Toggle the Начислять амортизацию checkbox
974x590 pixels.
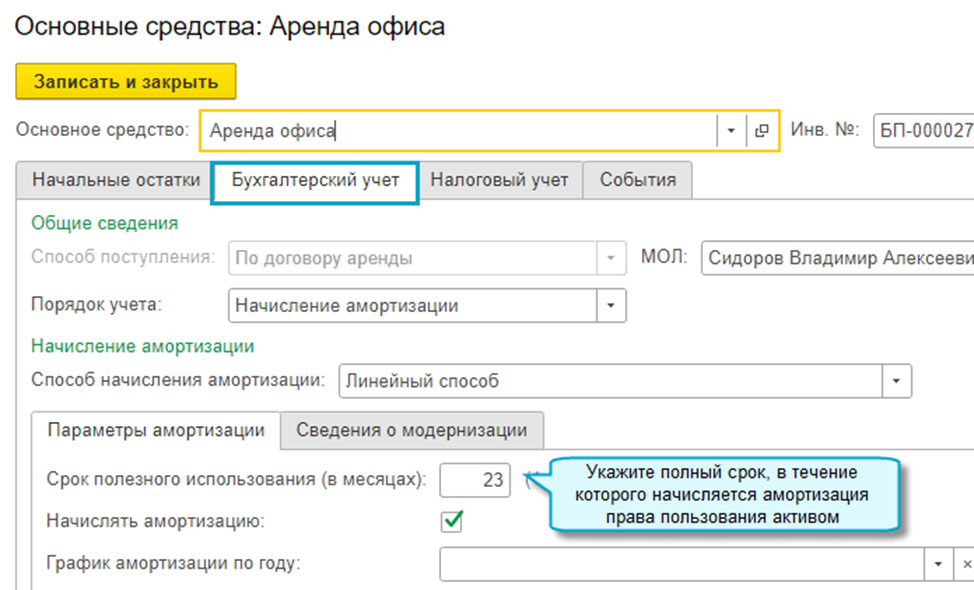[453, 521]
